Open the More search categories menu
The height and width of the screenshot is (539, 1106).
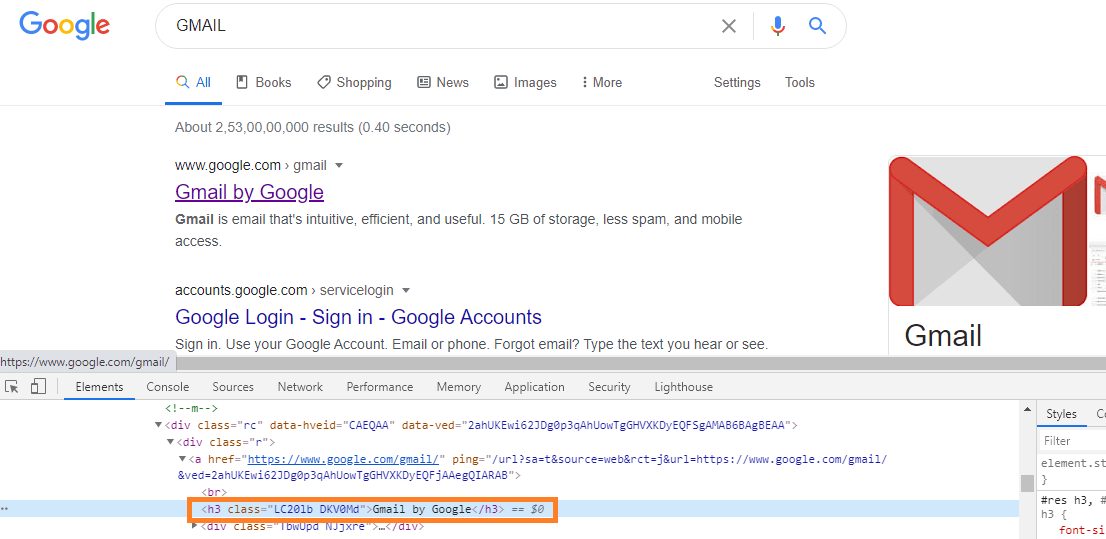click(601, 83)
